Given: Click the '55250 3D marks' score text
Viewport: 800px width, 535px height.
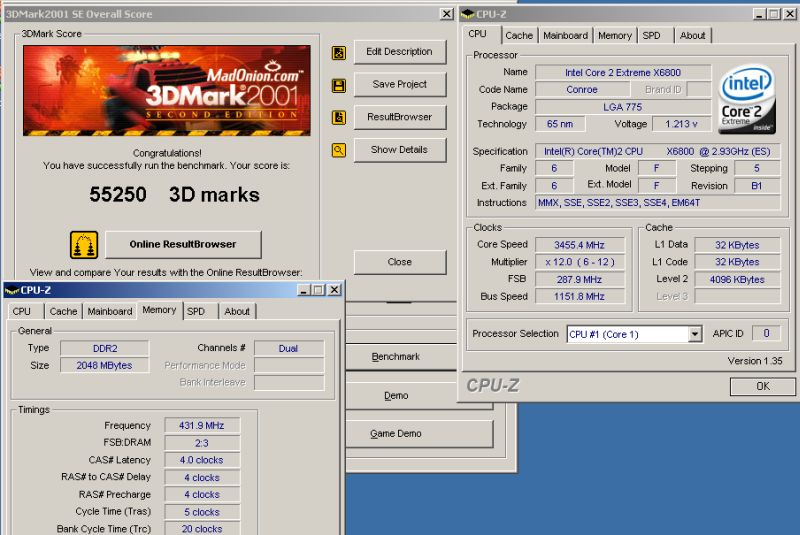Looking at the screenshot, I should click(x=174, y=194).
